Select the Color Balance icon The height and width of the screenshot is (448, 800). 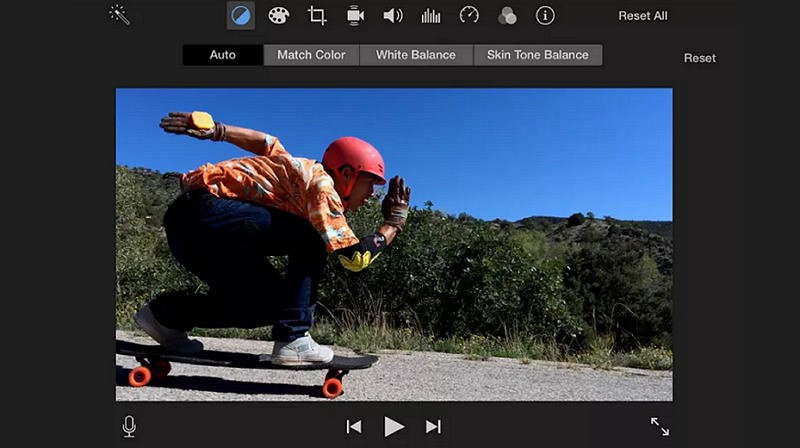pos(241,15)
